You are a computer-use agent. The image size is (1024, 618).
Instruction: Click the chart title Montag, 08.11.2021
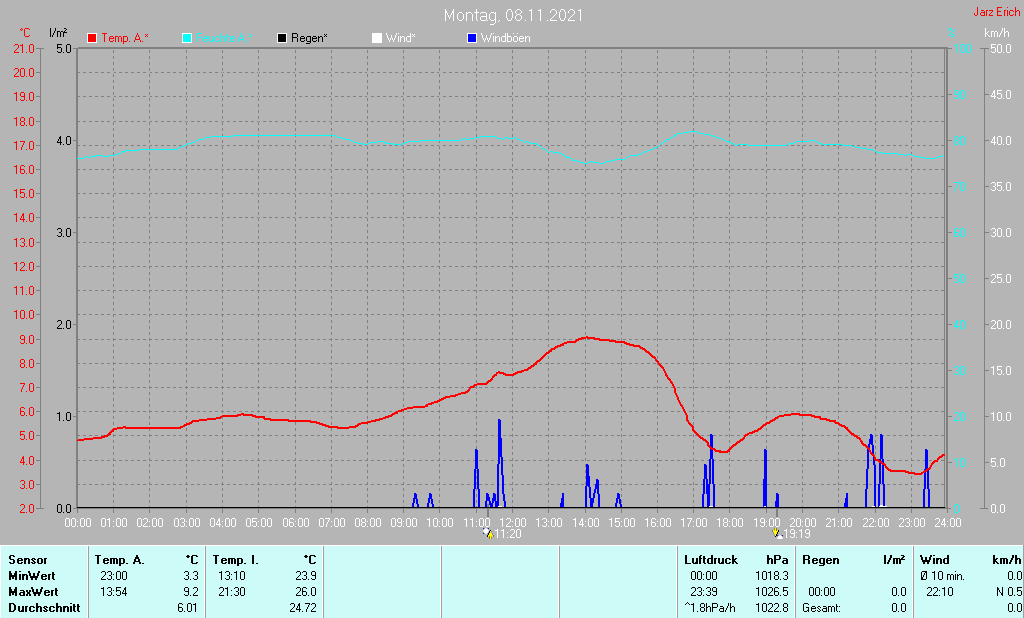click(x=514, y=15)
